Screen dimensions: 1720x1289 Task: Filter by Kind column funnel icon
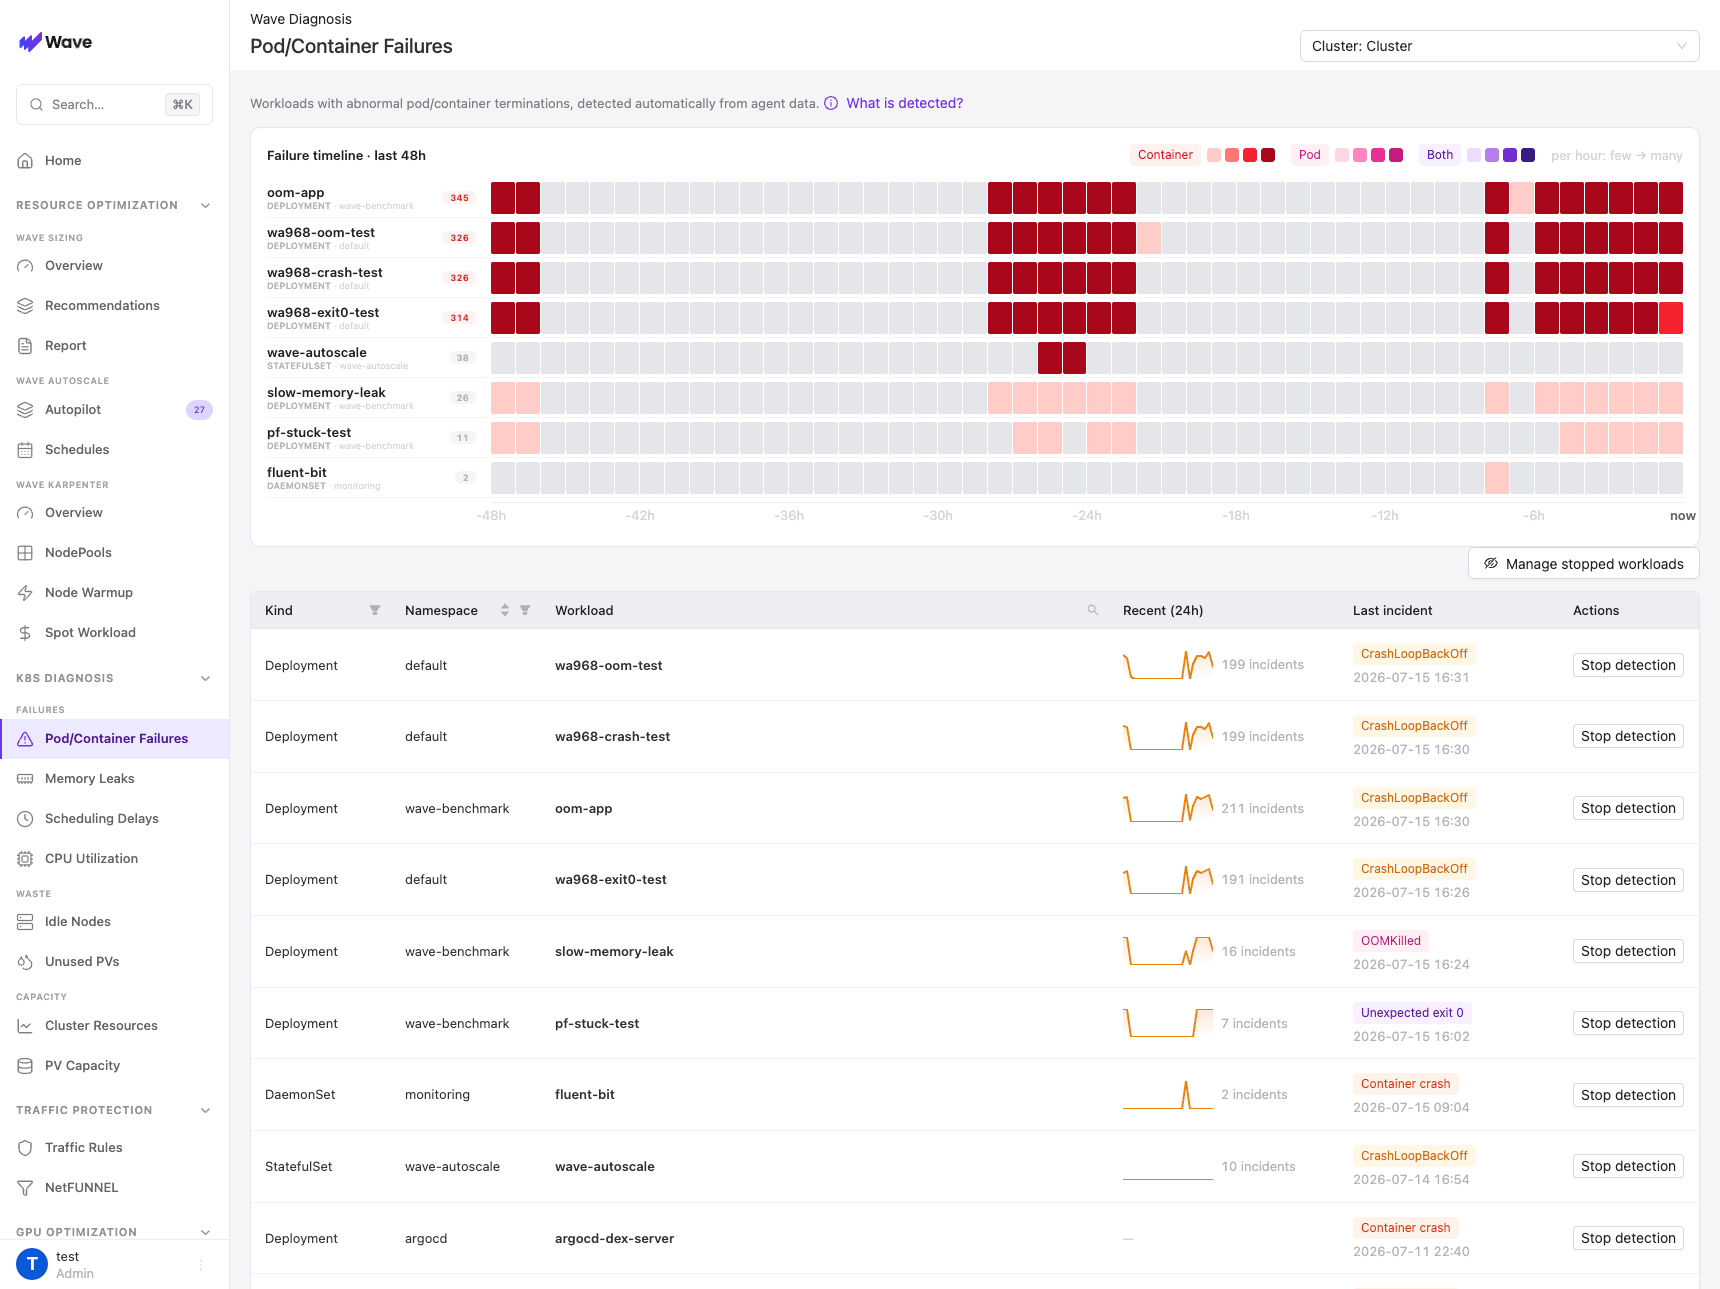[375, 610]
